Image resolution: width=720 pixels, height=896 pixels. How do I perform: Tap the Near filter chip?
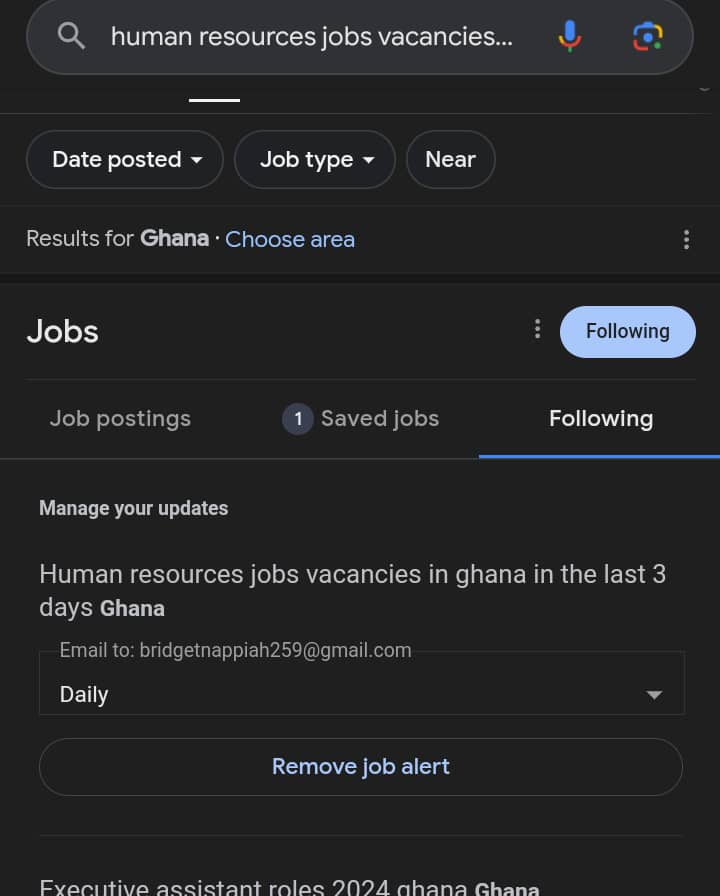(x=450, y=160)
